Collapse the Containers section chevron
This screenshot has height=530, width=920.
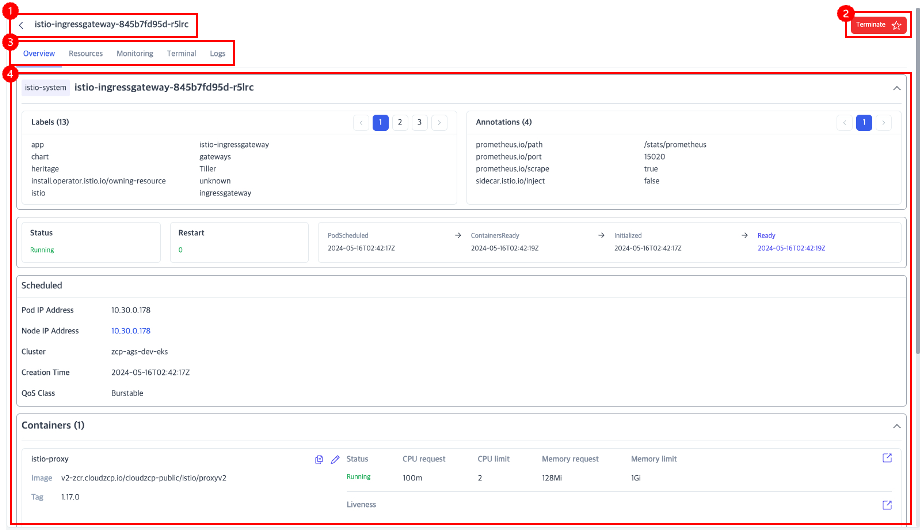[x=897, y=426]
